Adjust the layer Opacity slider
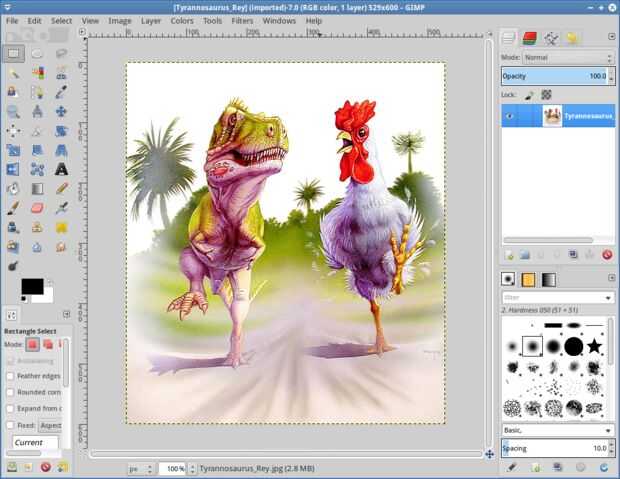 point(558,76)
